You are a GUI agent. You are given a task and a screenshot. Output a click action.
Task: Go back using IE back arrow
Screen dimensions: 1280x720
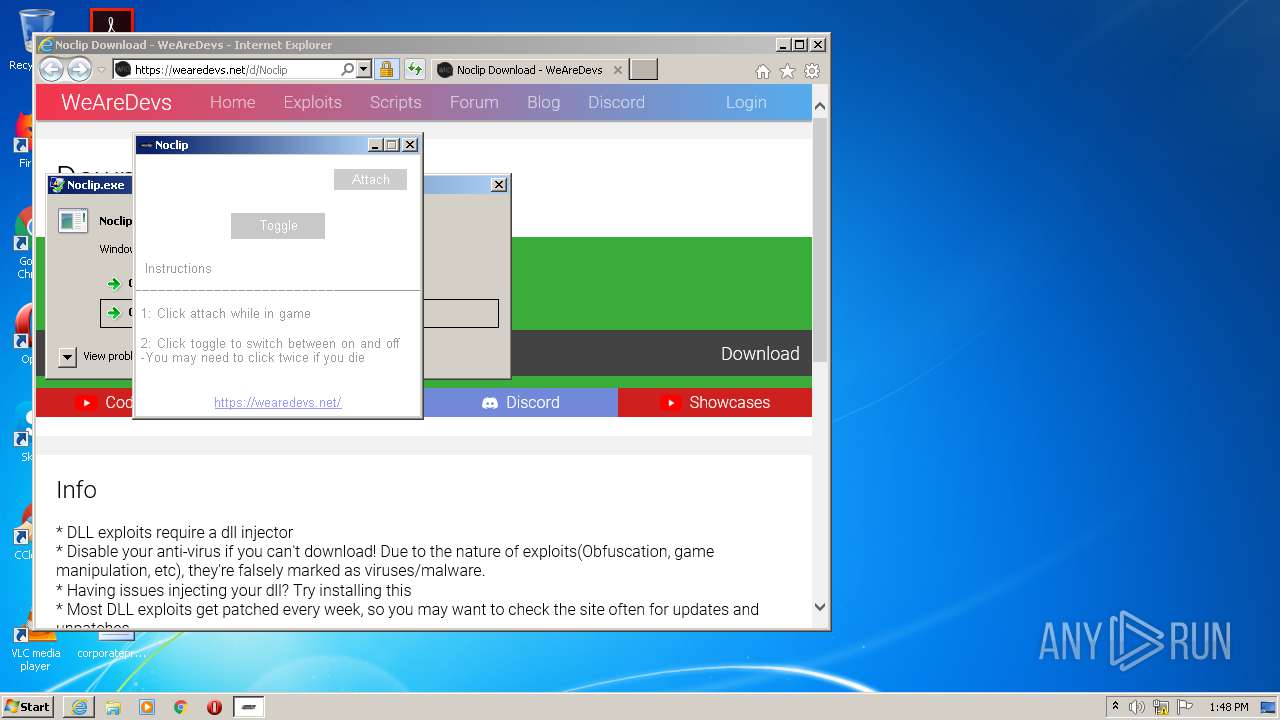tap(51, 69)
